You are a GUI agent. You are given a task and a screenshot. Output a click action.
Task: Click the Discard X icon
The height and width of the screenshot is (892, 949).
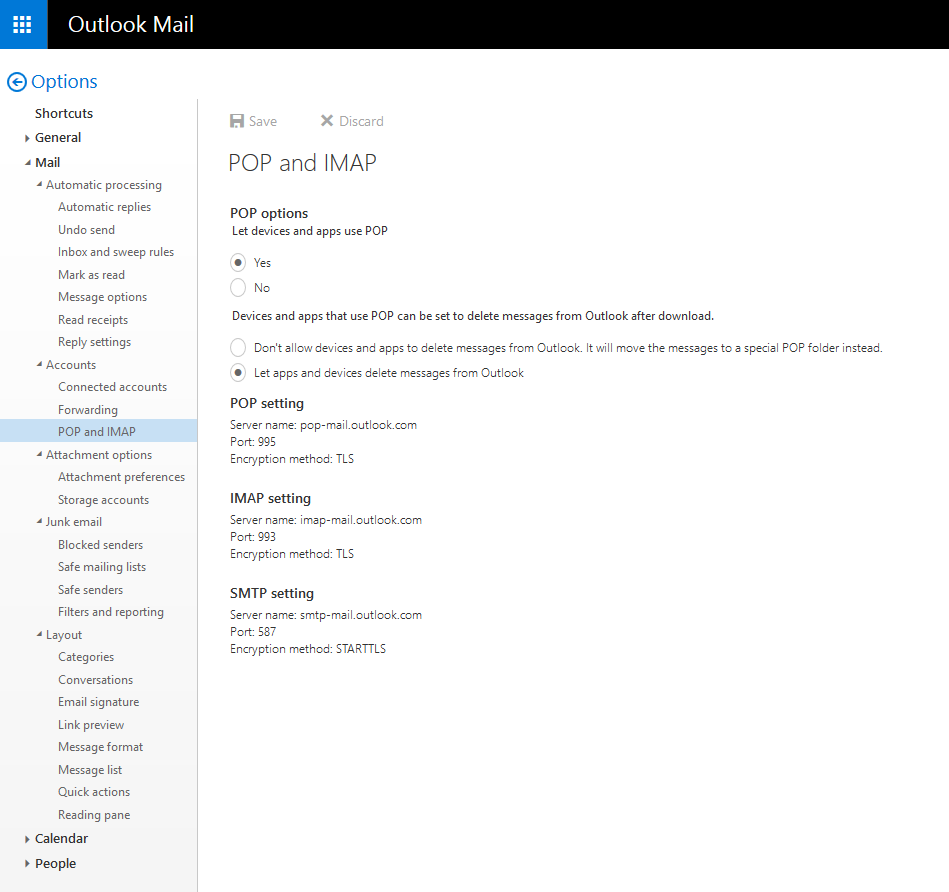coord(326,121)
